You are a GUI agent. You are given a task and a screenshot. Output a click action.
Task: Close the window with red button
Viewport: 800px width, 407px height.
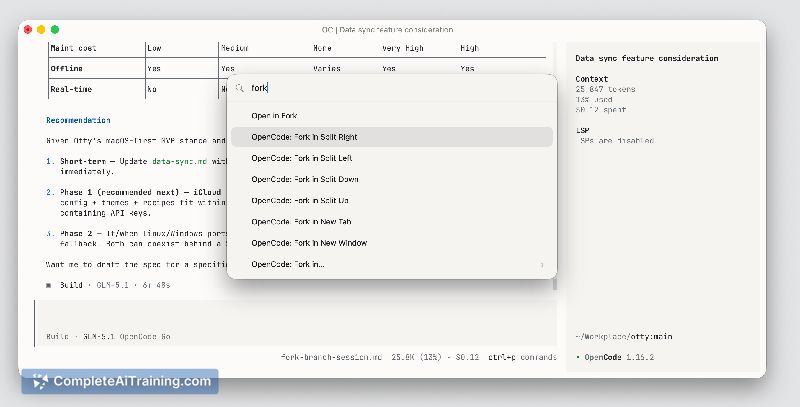tap(28, 30)
